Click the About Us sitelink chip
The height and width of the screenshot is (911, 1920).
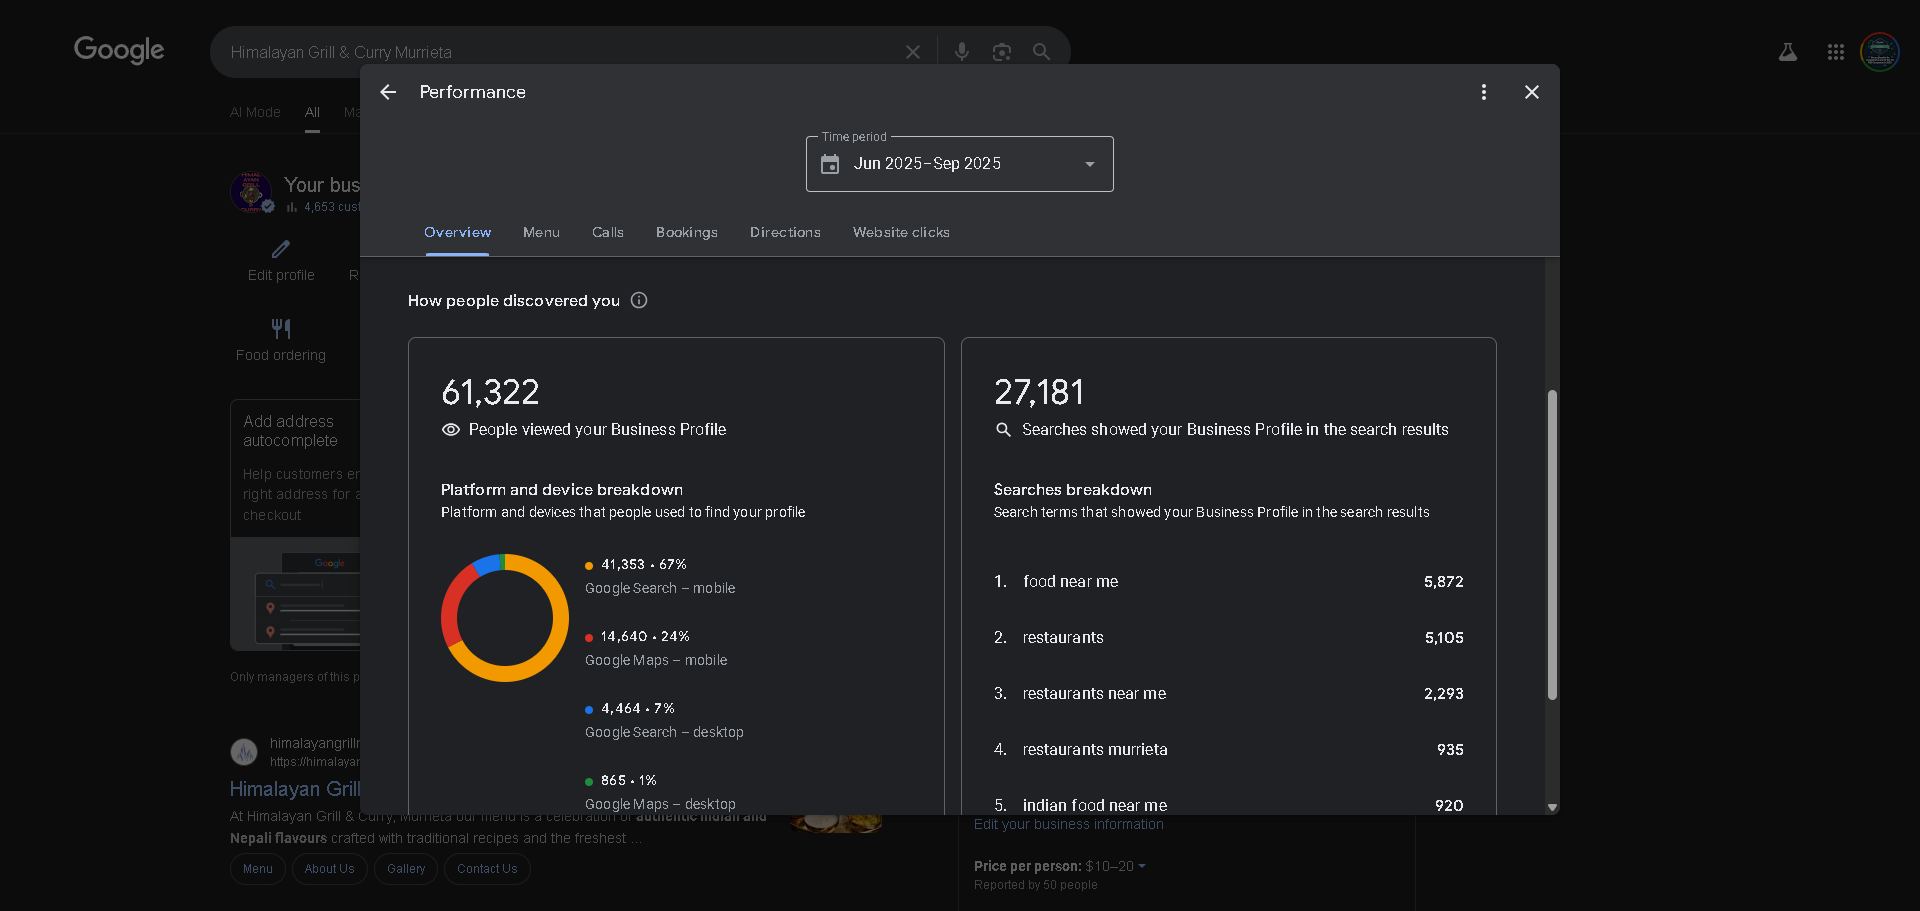click(x=330, y=869)
